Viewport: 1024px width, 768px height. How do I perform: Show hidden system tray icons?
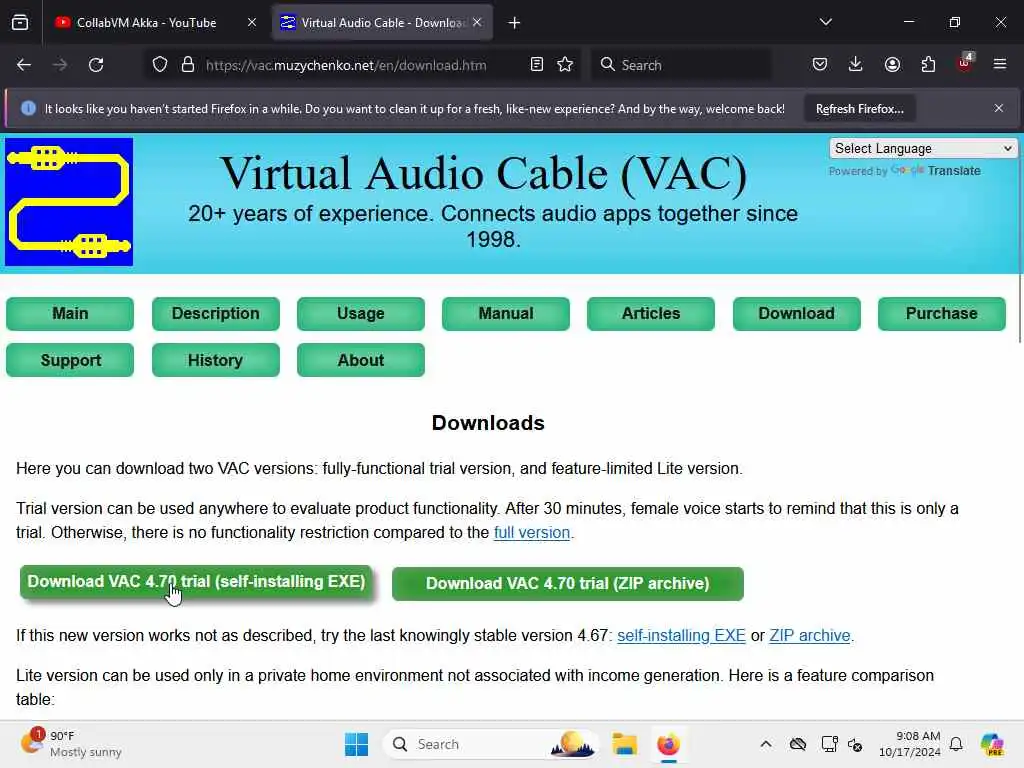click(766, 744)
